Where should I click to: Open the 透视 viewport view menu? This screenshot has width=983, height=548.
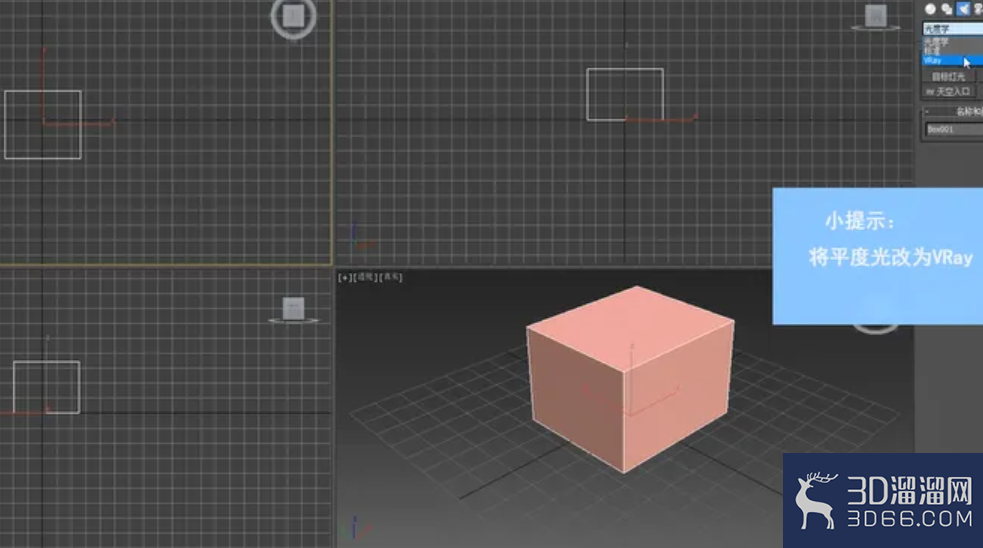pos(365,277)
